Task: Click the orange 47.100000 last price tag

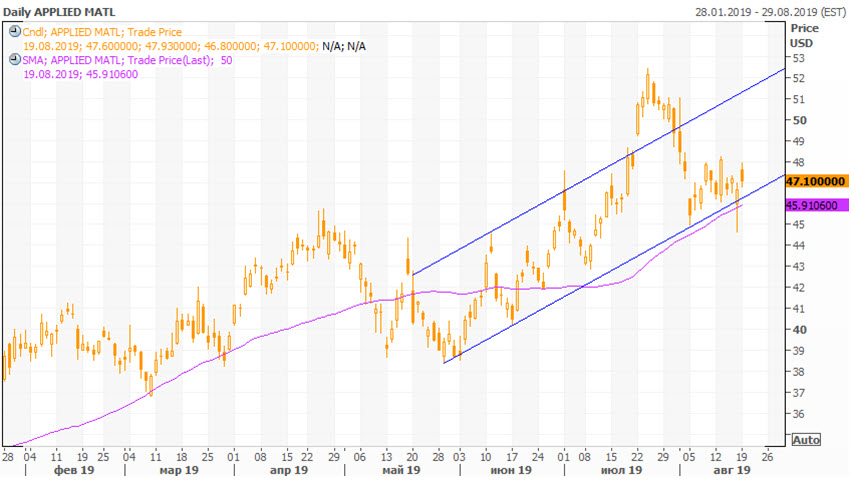Action: pyautogui.click(x=817, y=183)
